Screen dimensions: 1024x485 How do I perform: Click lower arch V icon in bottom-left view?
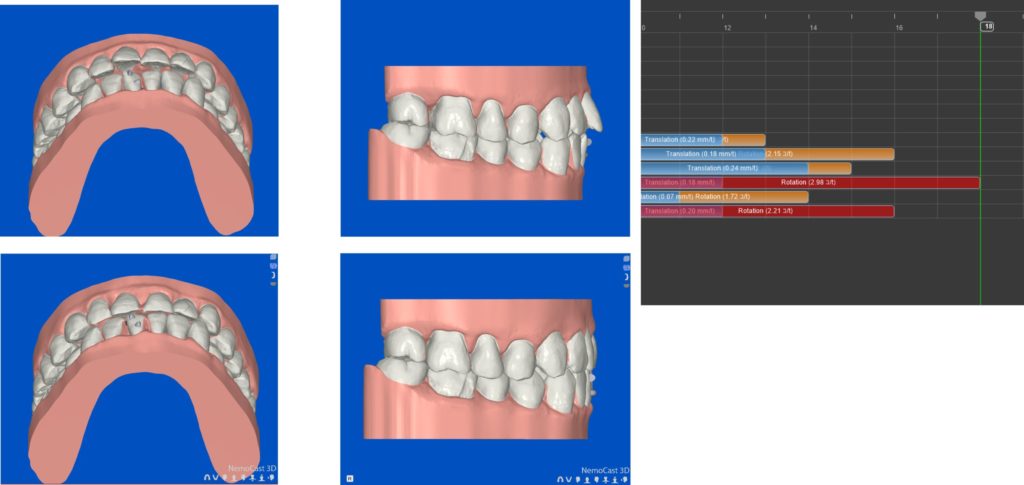[x=215, y=478]
